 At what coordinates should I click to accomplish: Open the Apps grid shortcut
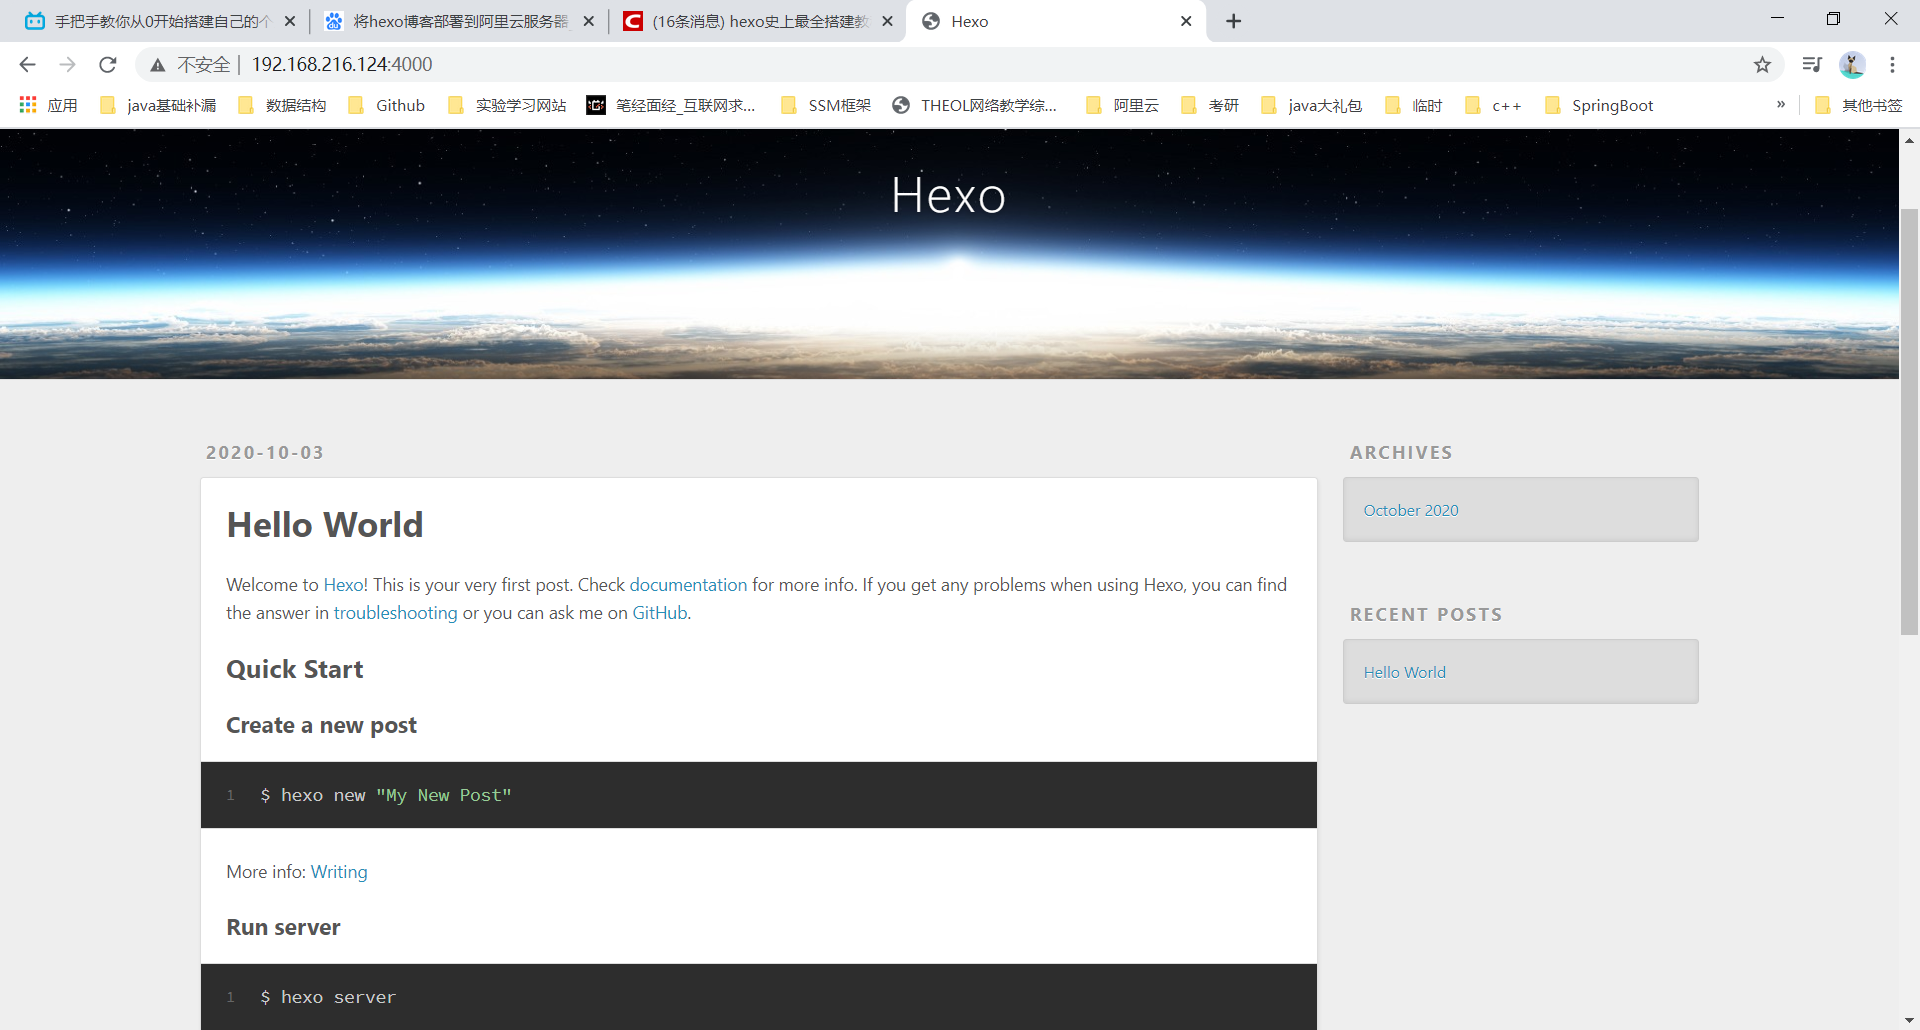pyautogui.click(x=48, y=105)
